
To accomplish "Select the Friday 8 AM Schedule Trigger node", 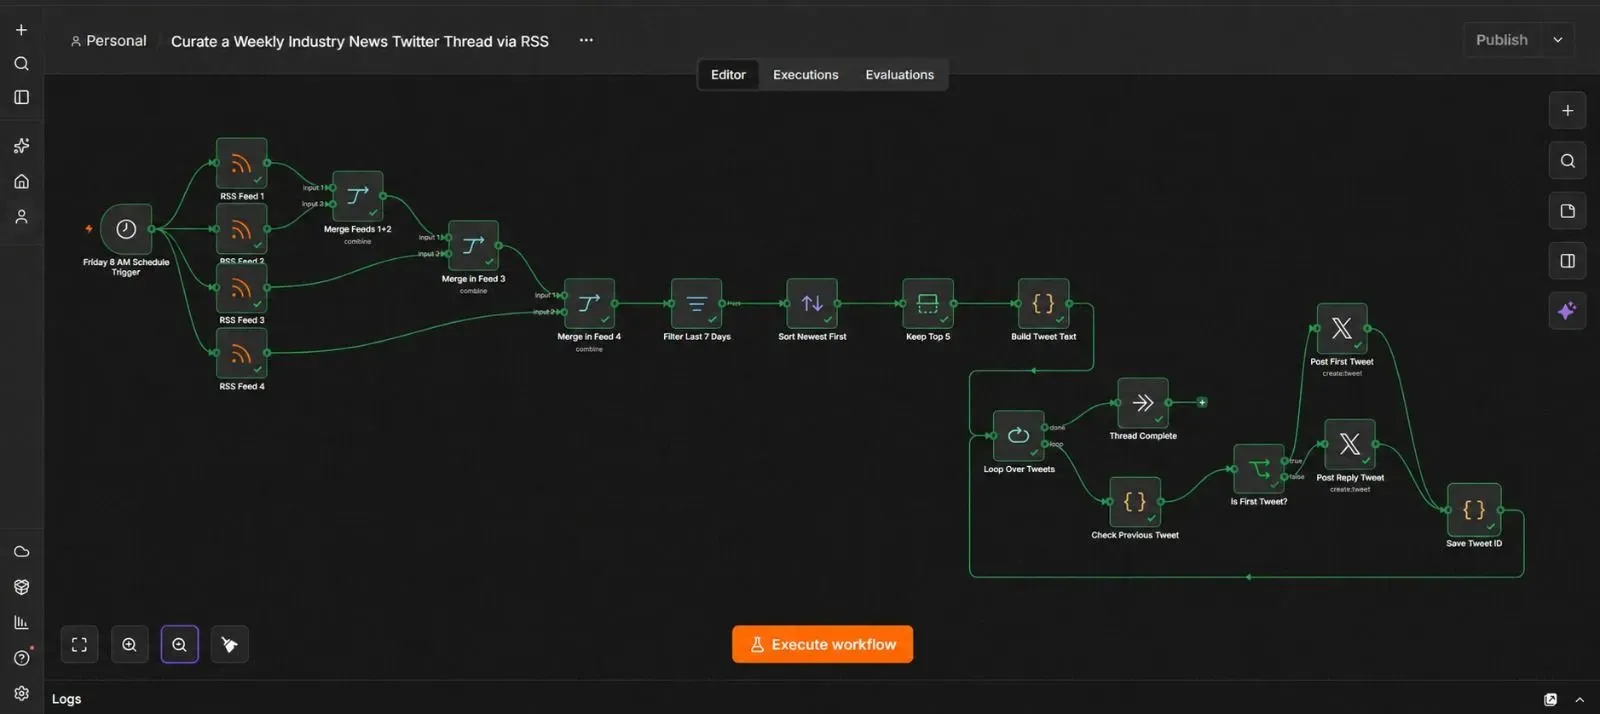I will coord(126,229).
